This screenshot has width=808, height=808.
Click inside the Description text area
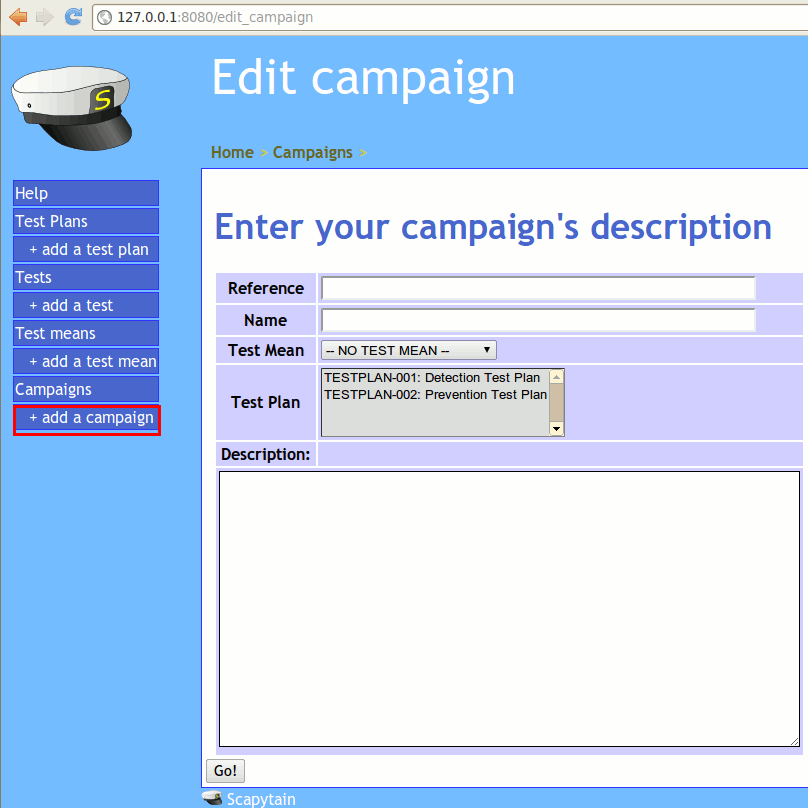(509, 608)
